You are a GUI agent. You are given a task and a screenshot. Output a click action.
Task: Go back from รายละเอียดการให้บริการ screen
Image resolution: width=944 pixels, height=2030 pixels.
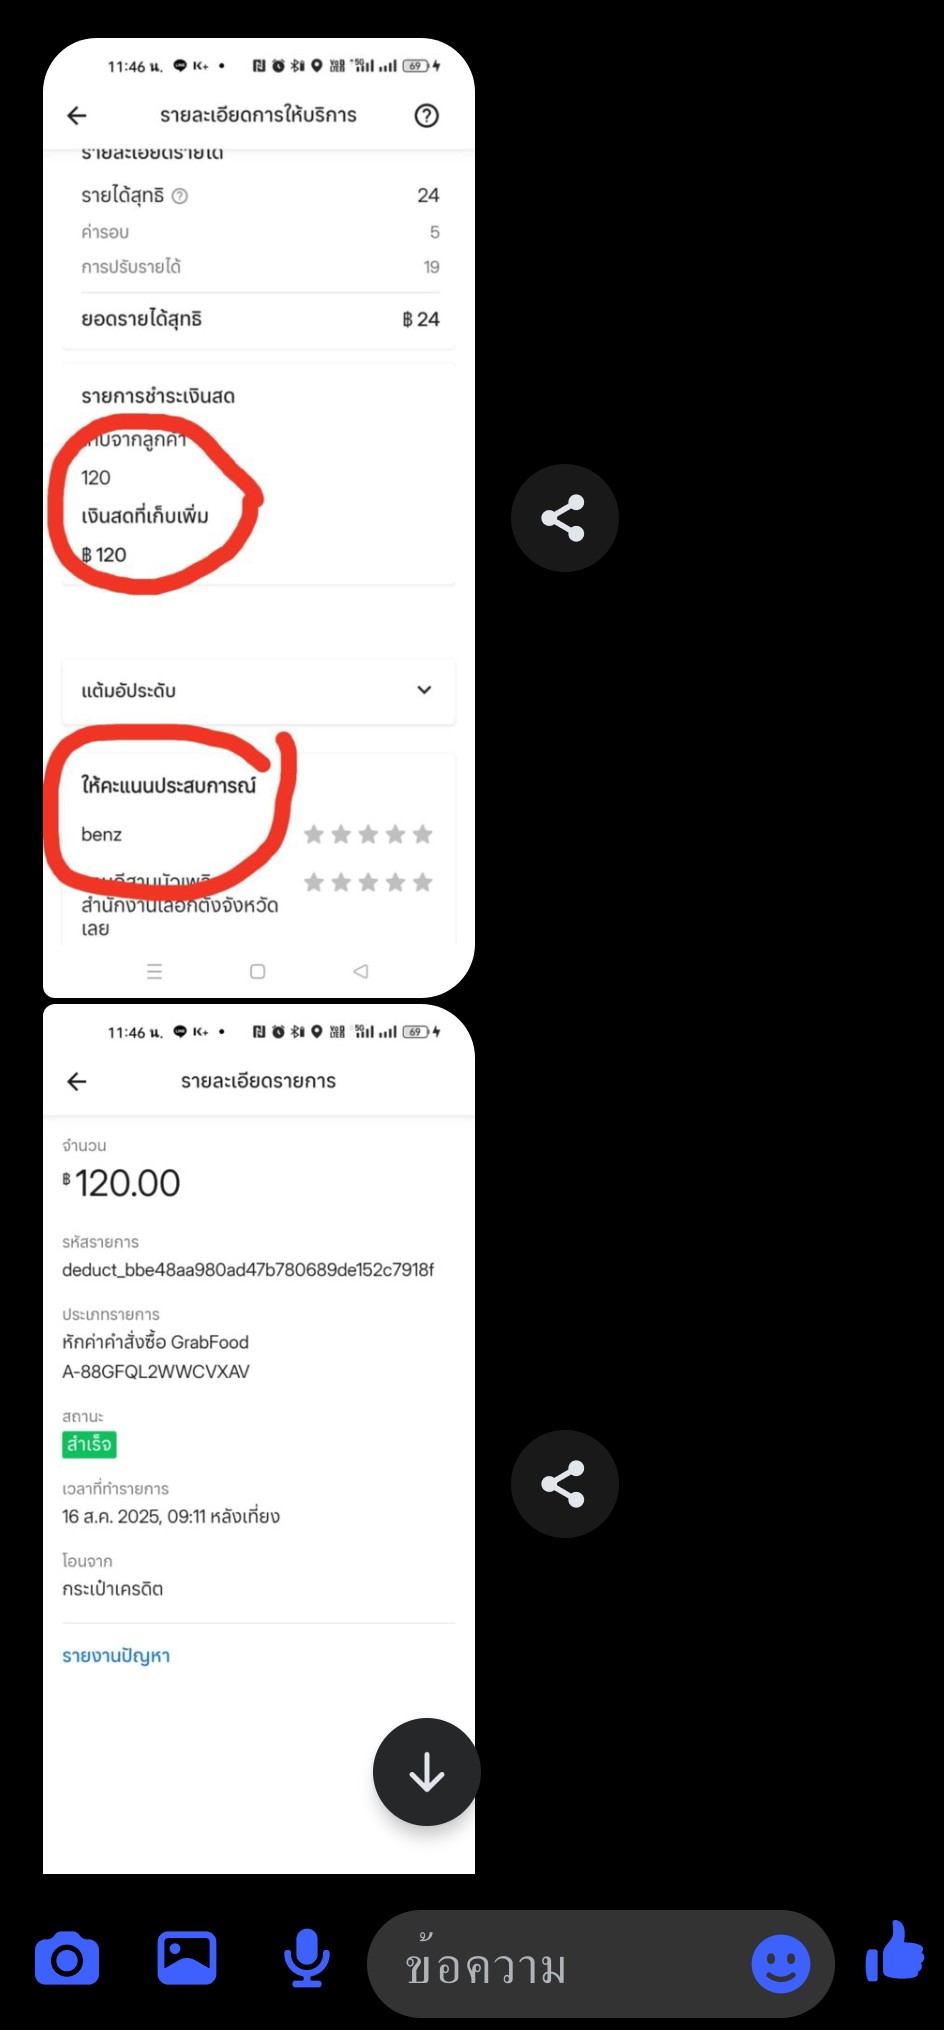77,116
